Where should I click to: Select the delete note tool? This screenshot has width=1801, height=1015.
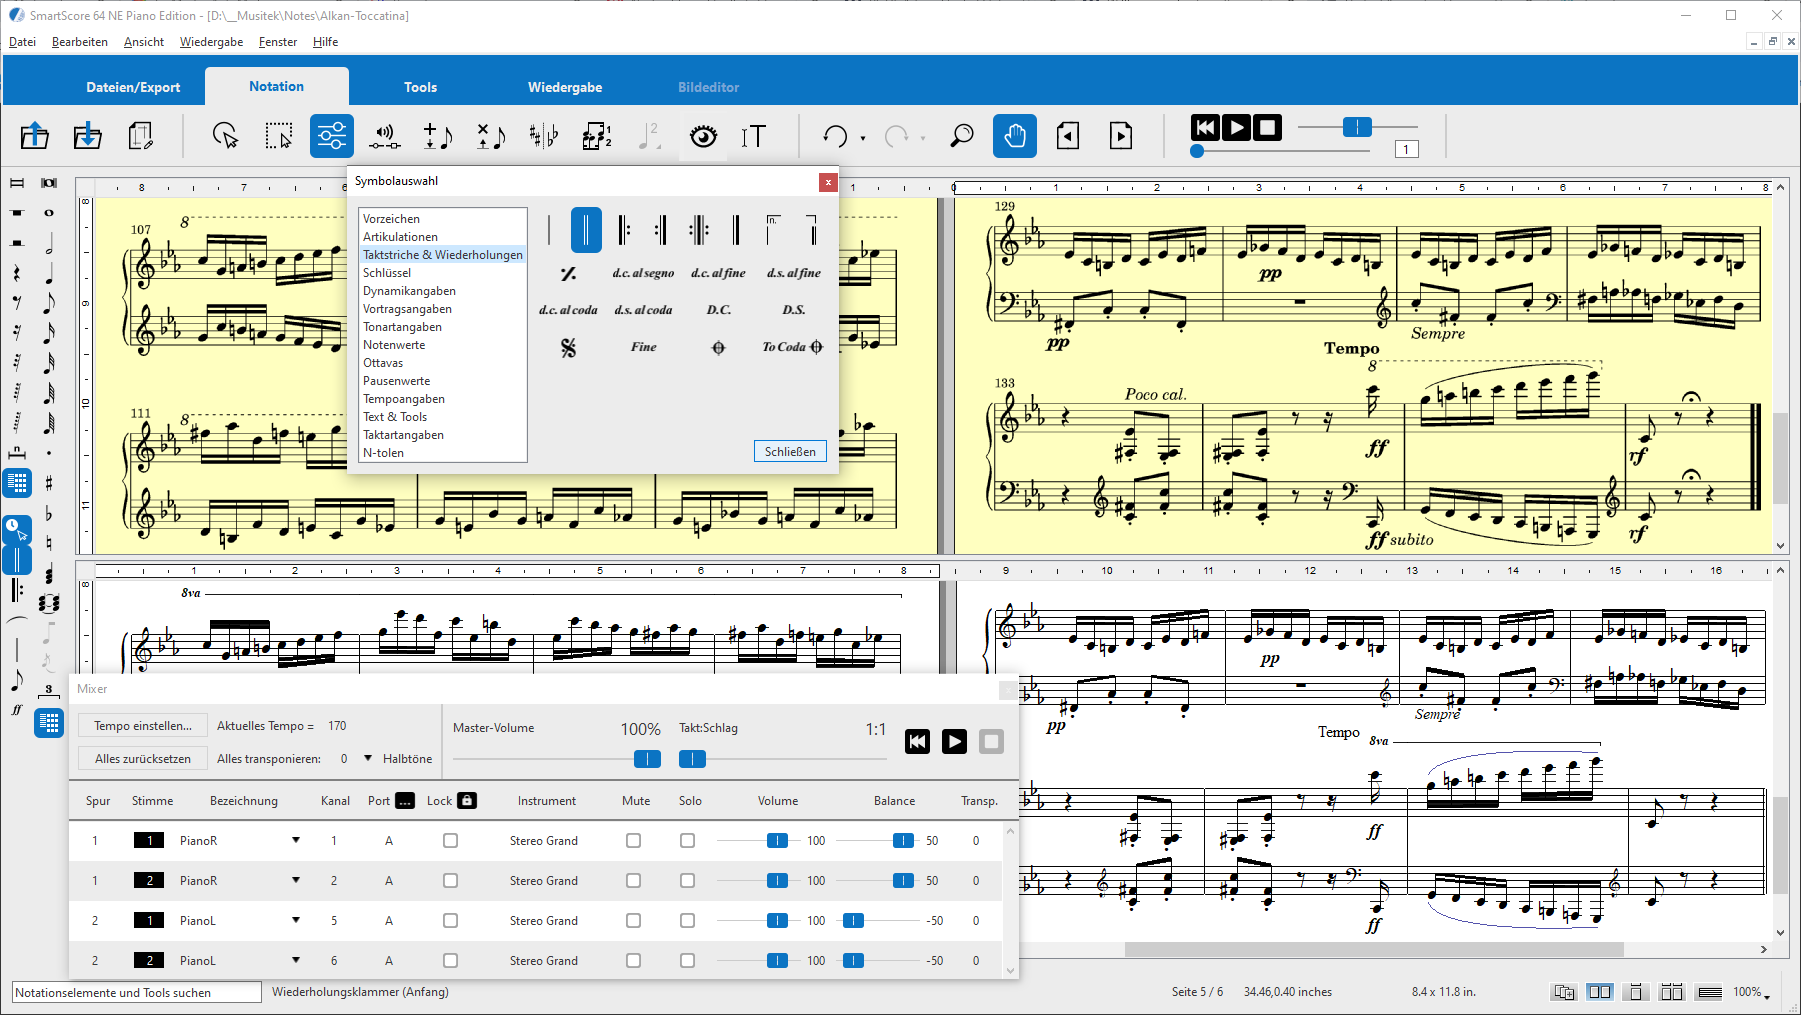[490, 136]
